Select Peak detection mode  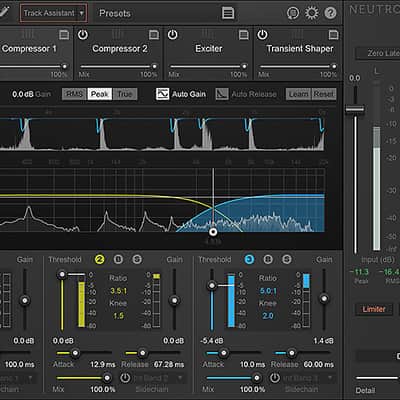(x=100, y=94)
